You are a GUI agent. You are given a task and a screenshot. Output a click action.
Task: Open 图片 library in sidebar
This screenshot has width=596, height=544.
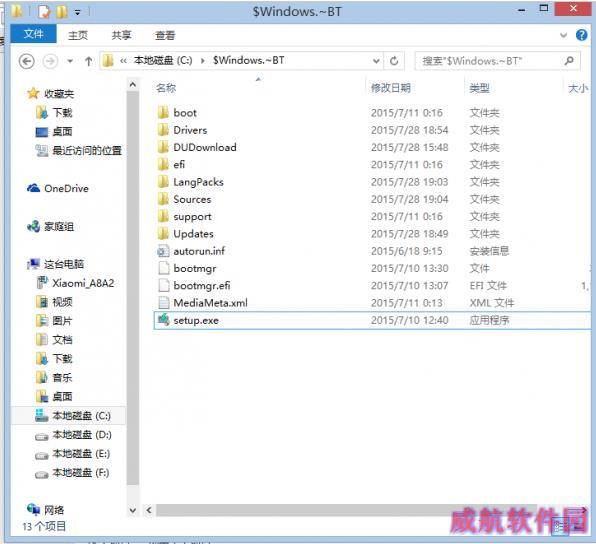62,321
